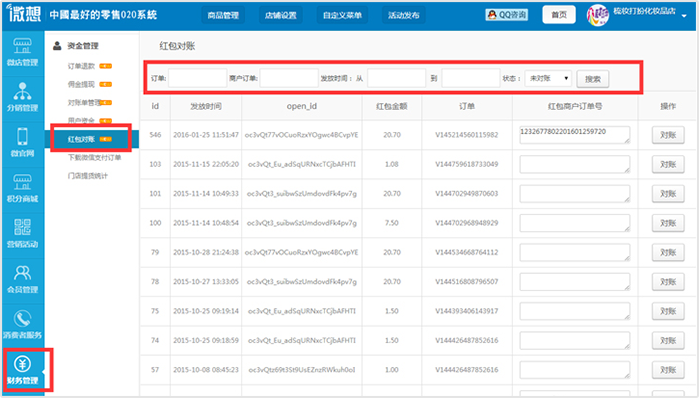Select 下载微信支付订单 submenu item
Viewport: 699px width, 398px height.
click(x=94, y=157)
